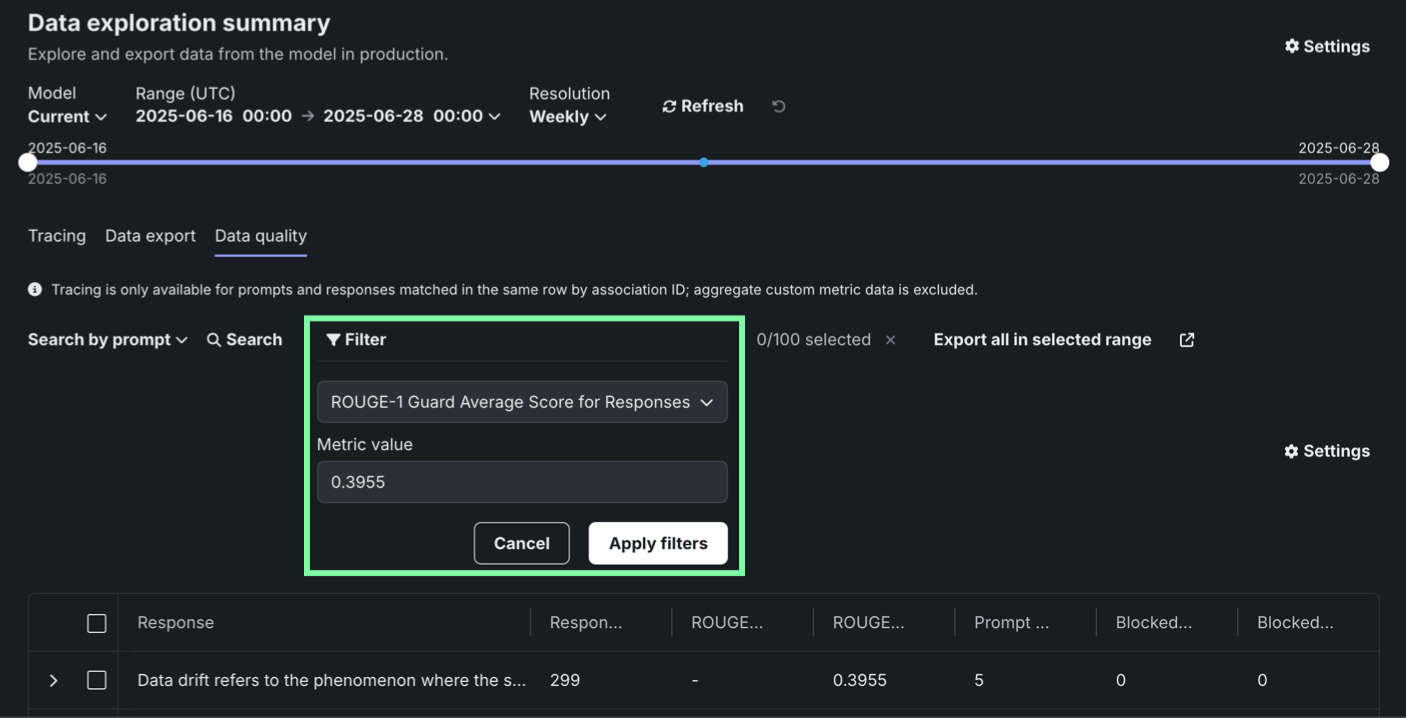
Task: Switch to the Data export tab
Action: (x=150, y=236)
